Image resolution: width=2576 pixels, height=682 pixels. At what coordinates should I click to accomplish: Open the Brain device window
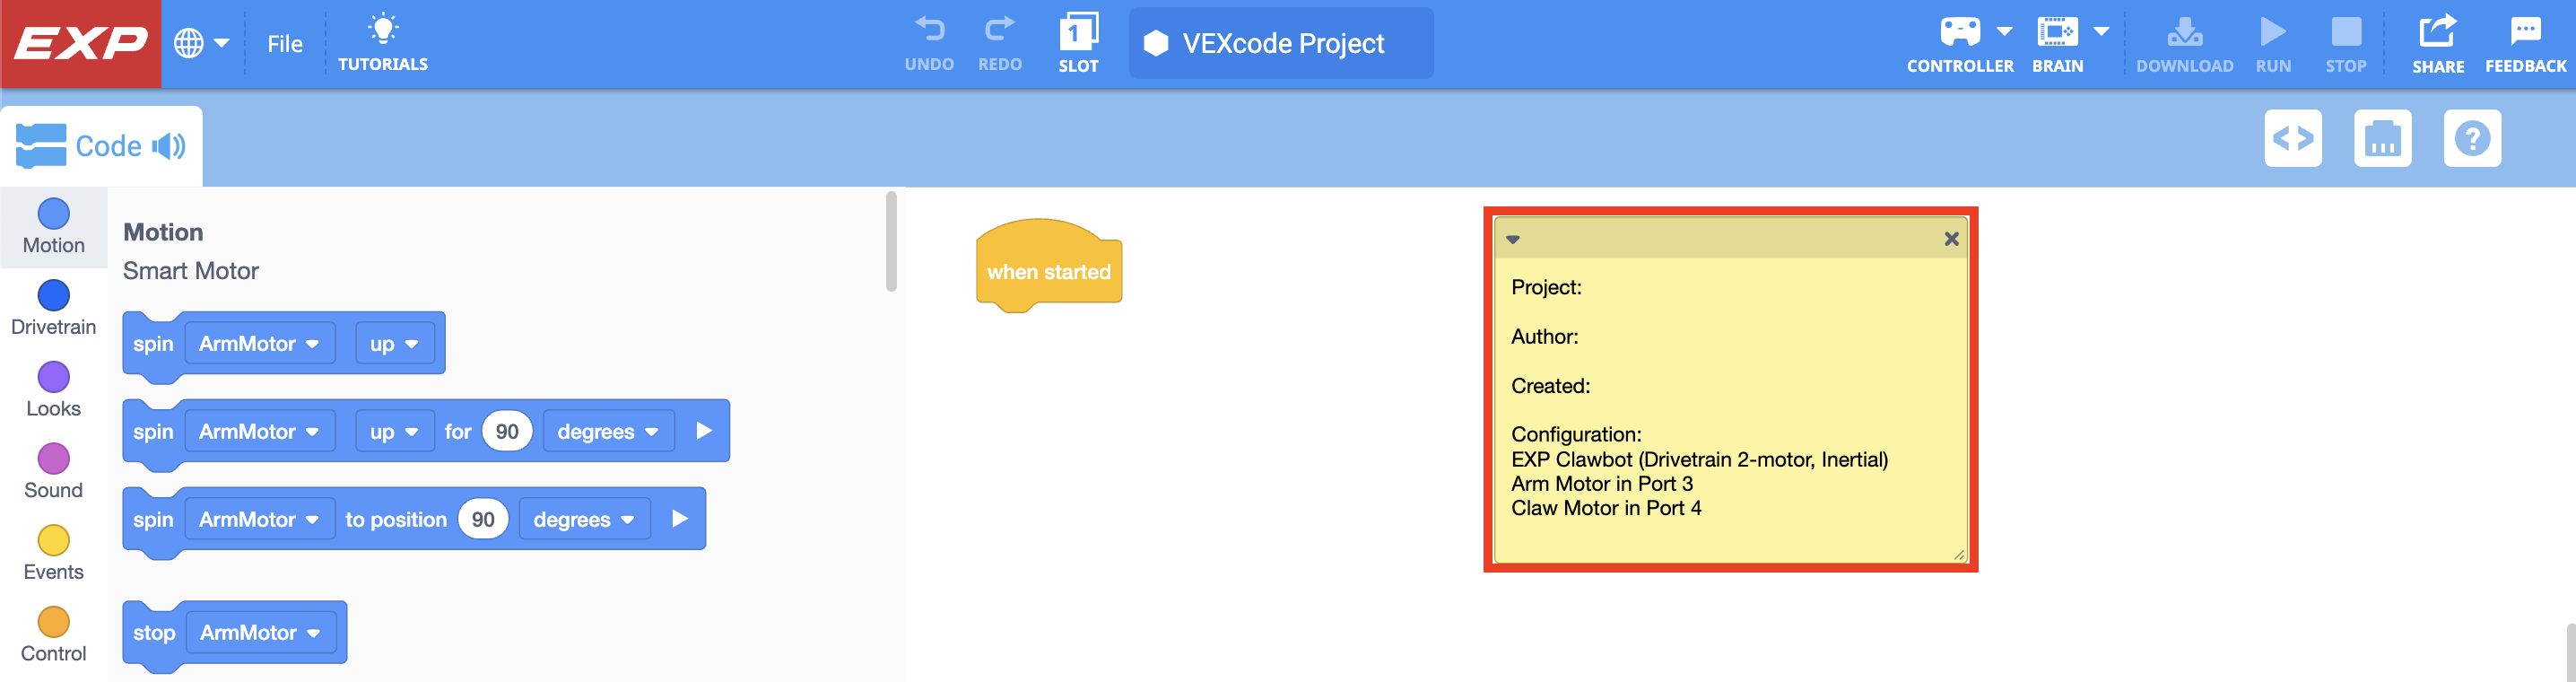coord(2058,35)
